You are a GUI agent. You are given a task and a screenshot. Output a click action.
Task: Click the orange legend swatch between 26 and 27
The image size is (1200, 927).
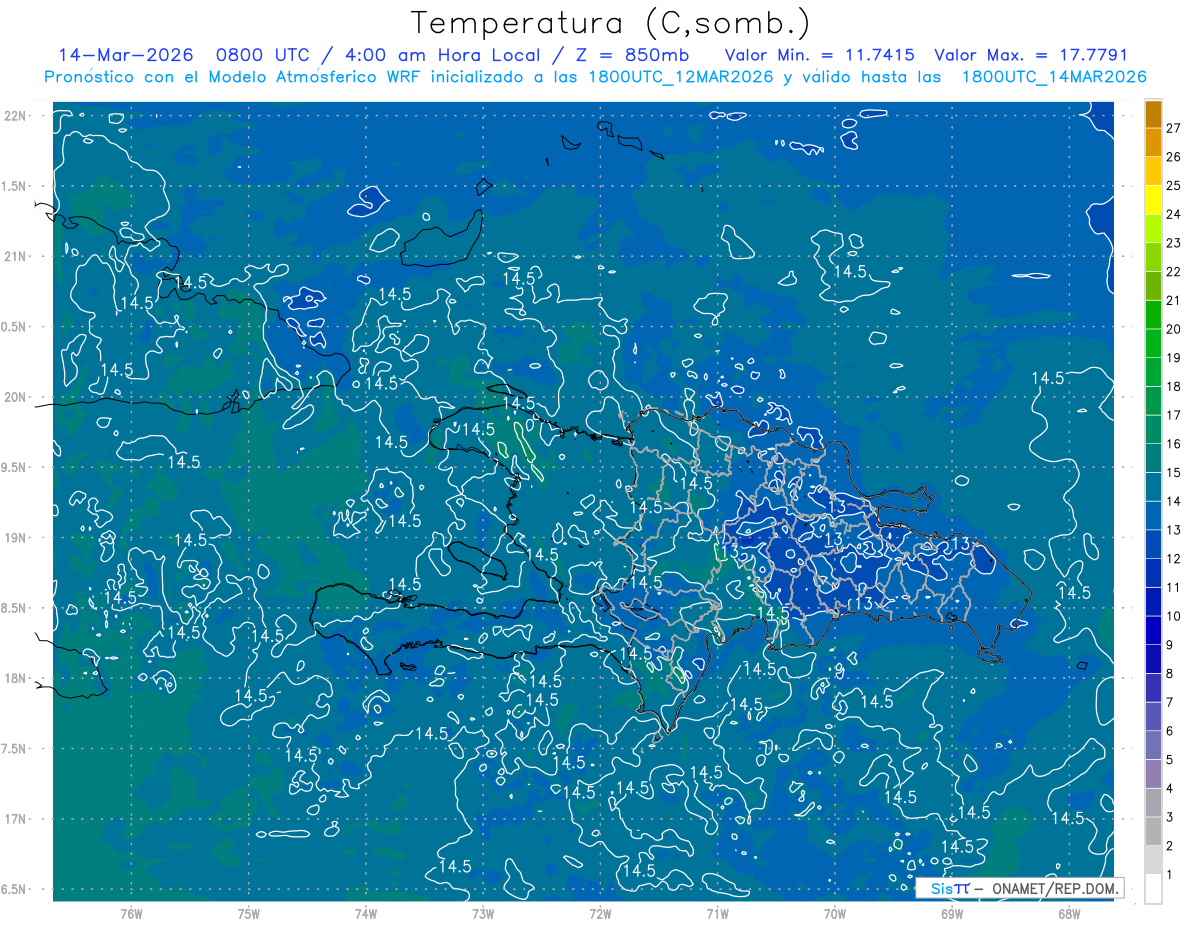point(1153,142)
